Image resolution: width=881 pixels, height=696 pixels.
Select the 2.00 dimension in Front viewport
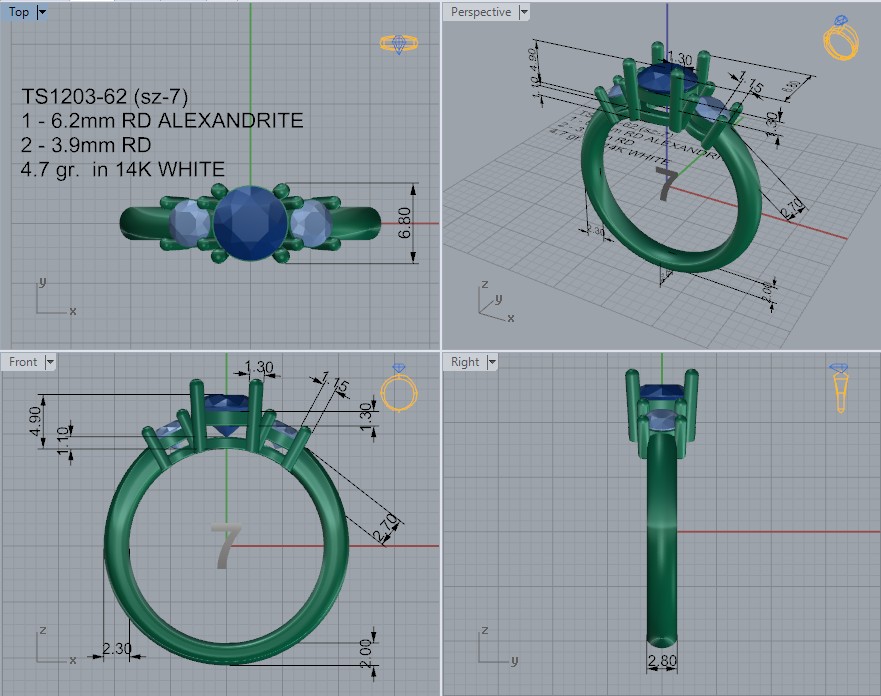(365, 654)
